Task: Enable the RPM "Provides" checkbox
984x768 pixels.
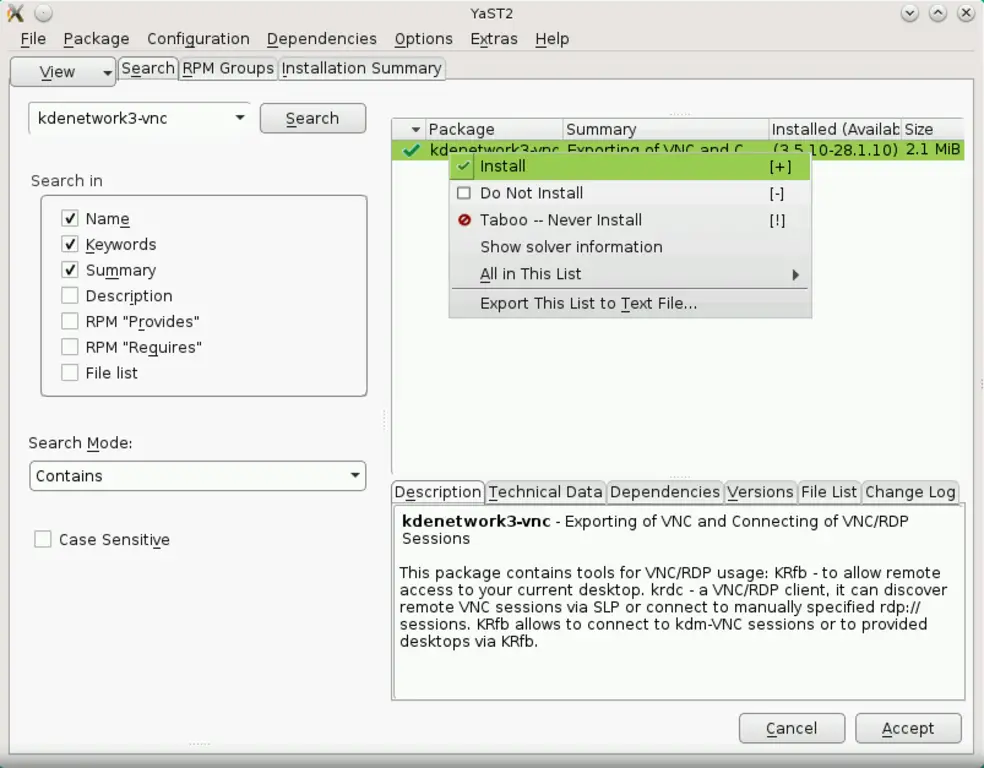Action: tap(70, 321)
